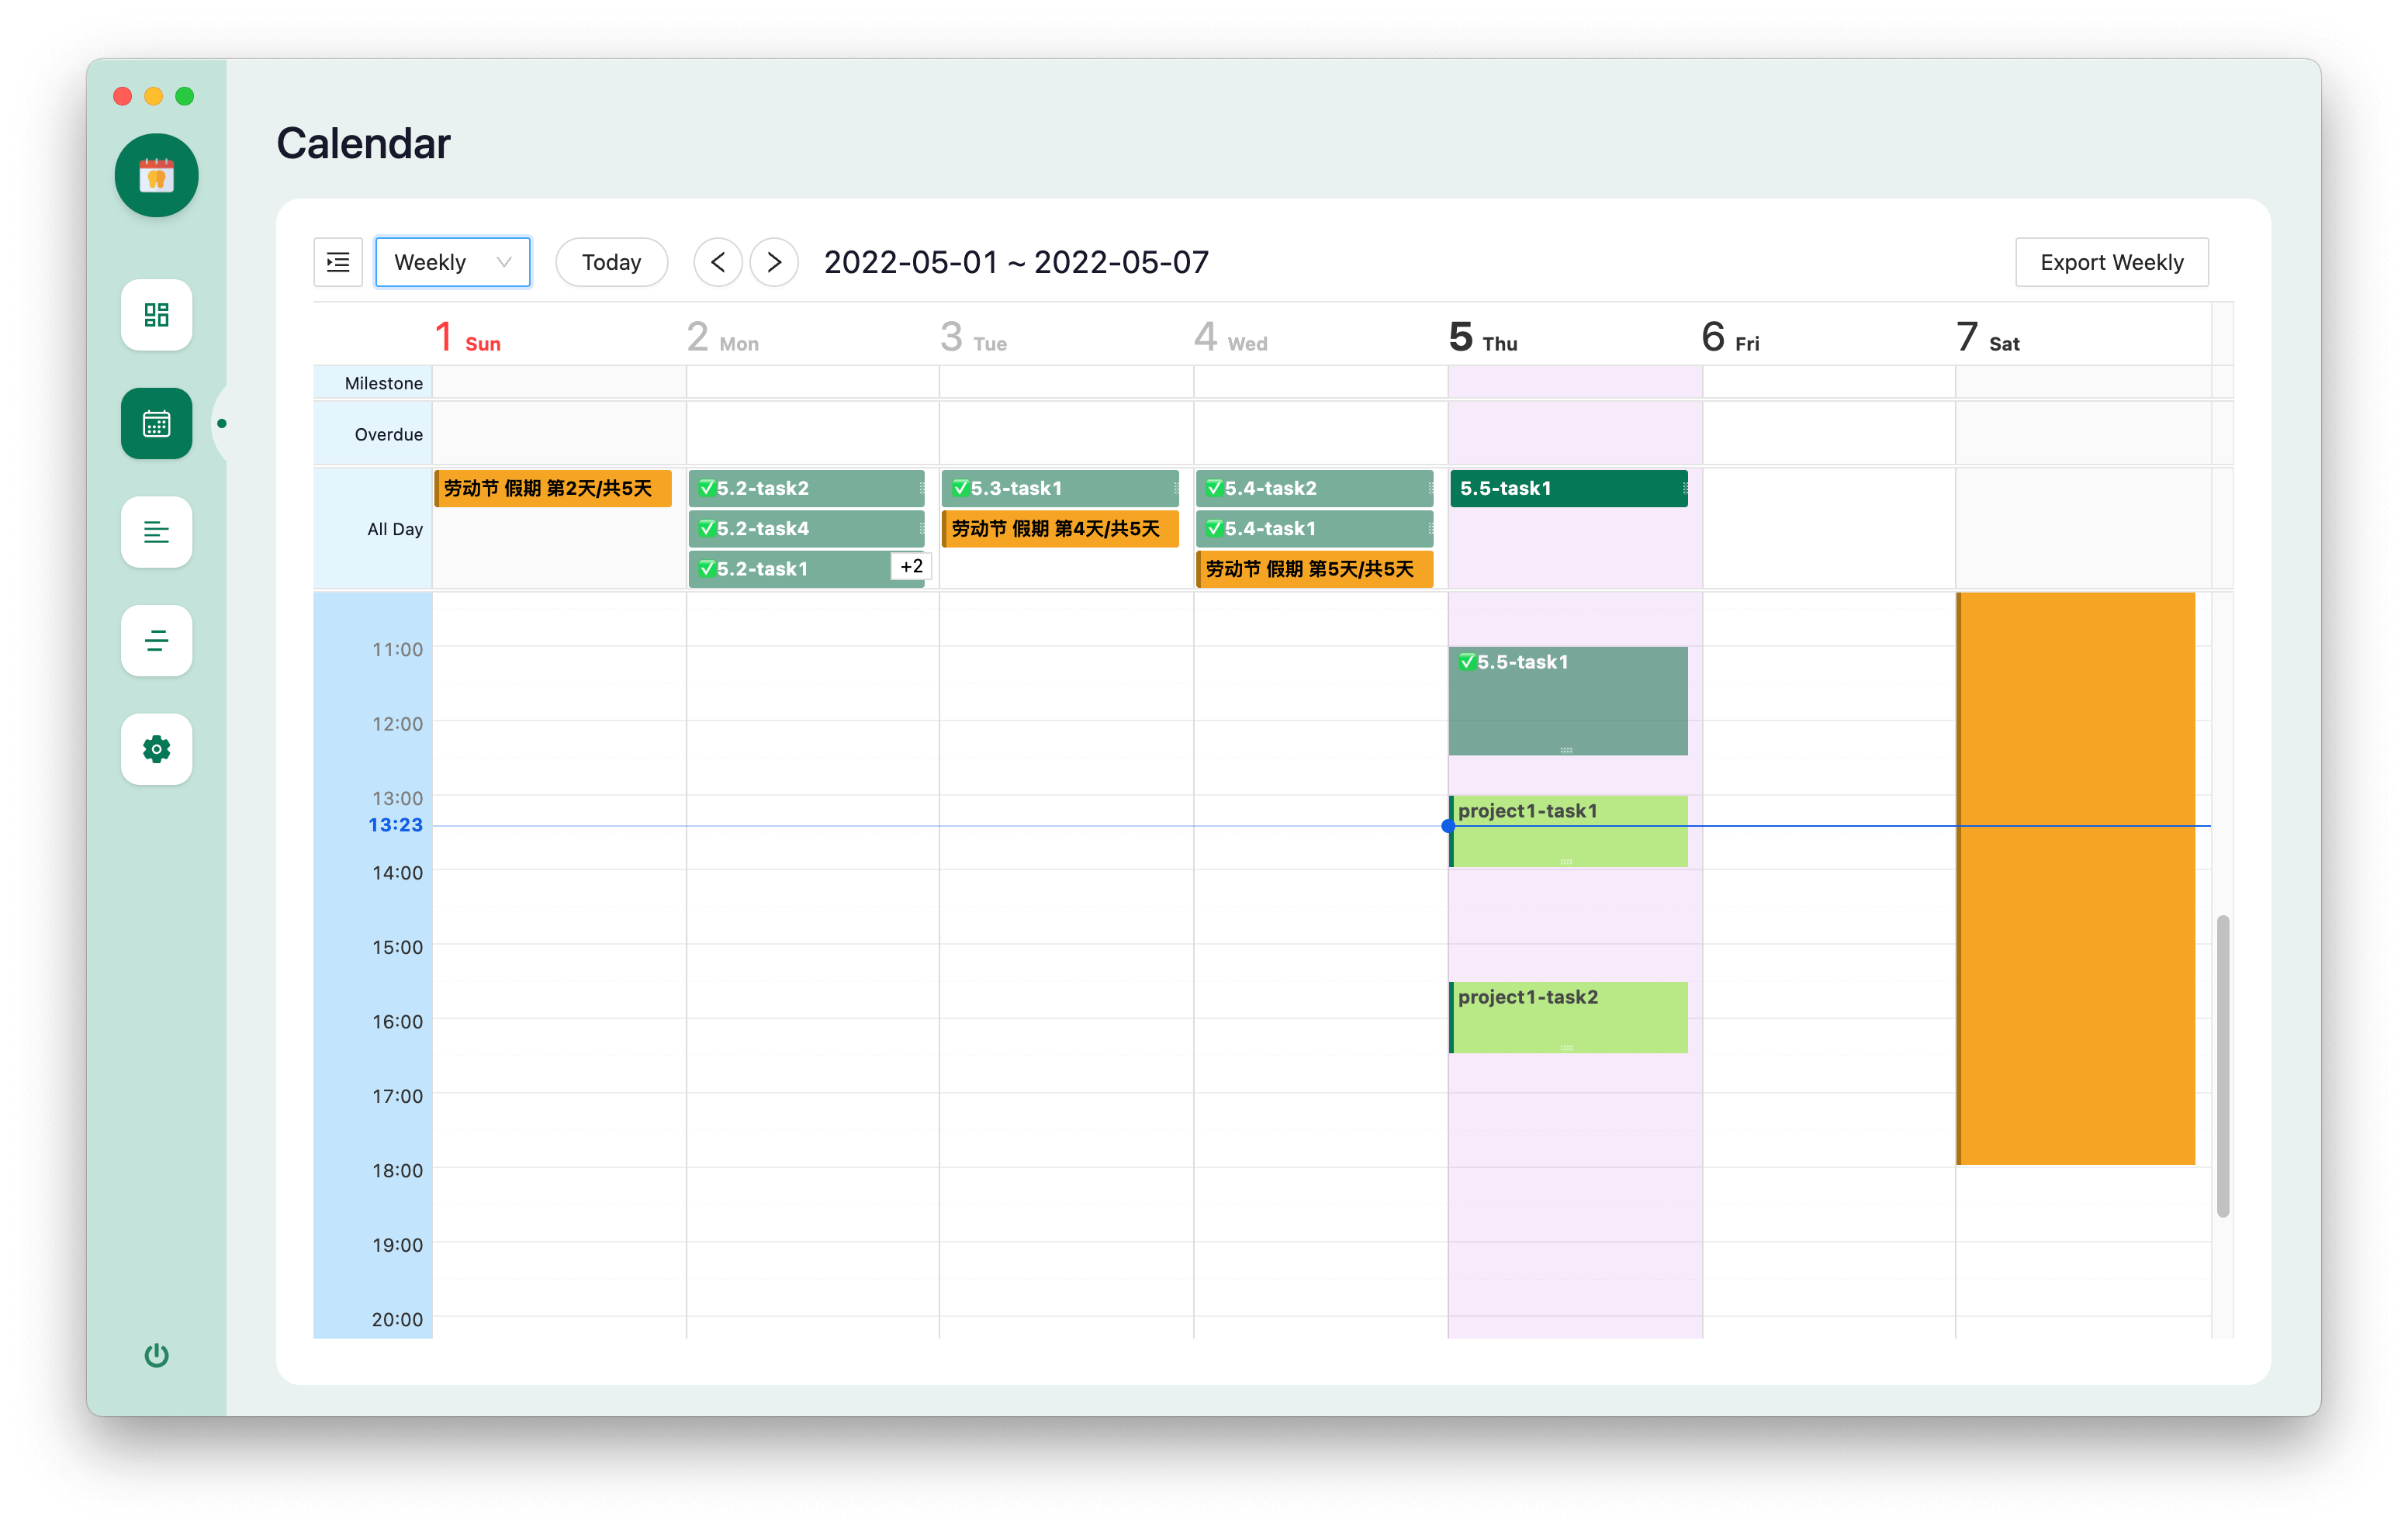This screenshot has height=1531, width=2408.
Task: Select the 5 Thu day header
Action: [1483, 338]
